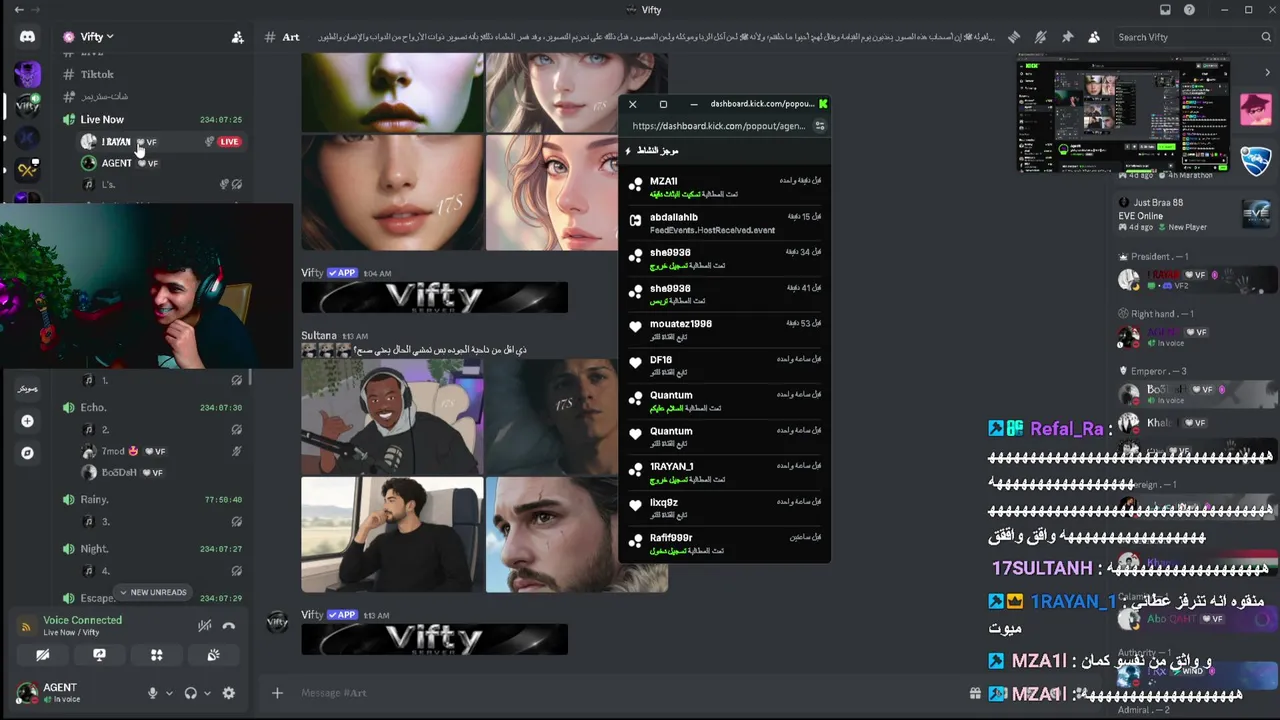The image size is (1280, 720).
Task: Invite people to the Vifty server
Action: [237, 37]
